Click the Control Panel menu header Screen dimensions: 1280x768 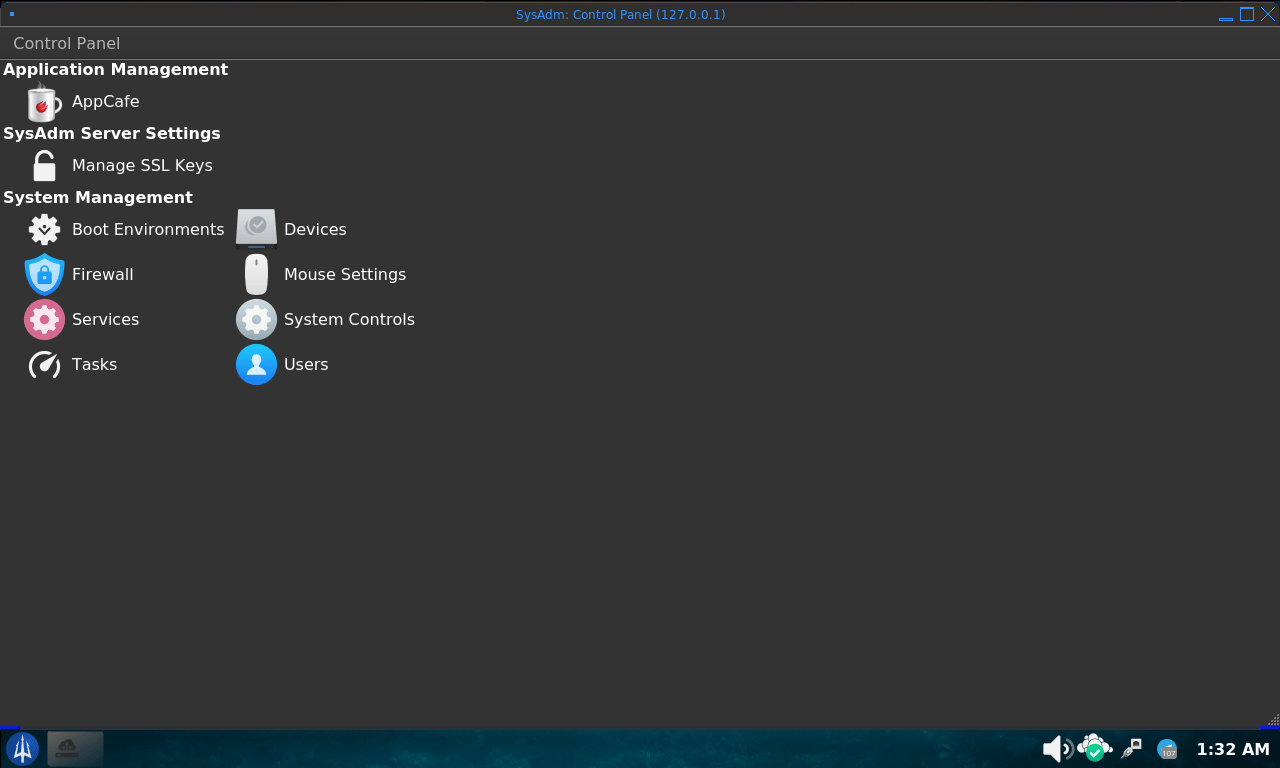pyautogui.click(x=66, y=44)
